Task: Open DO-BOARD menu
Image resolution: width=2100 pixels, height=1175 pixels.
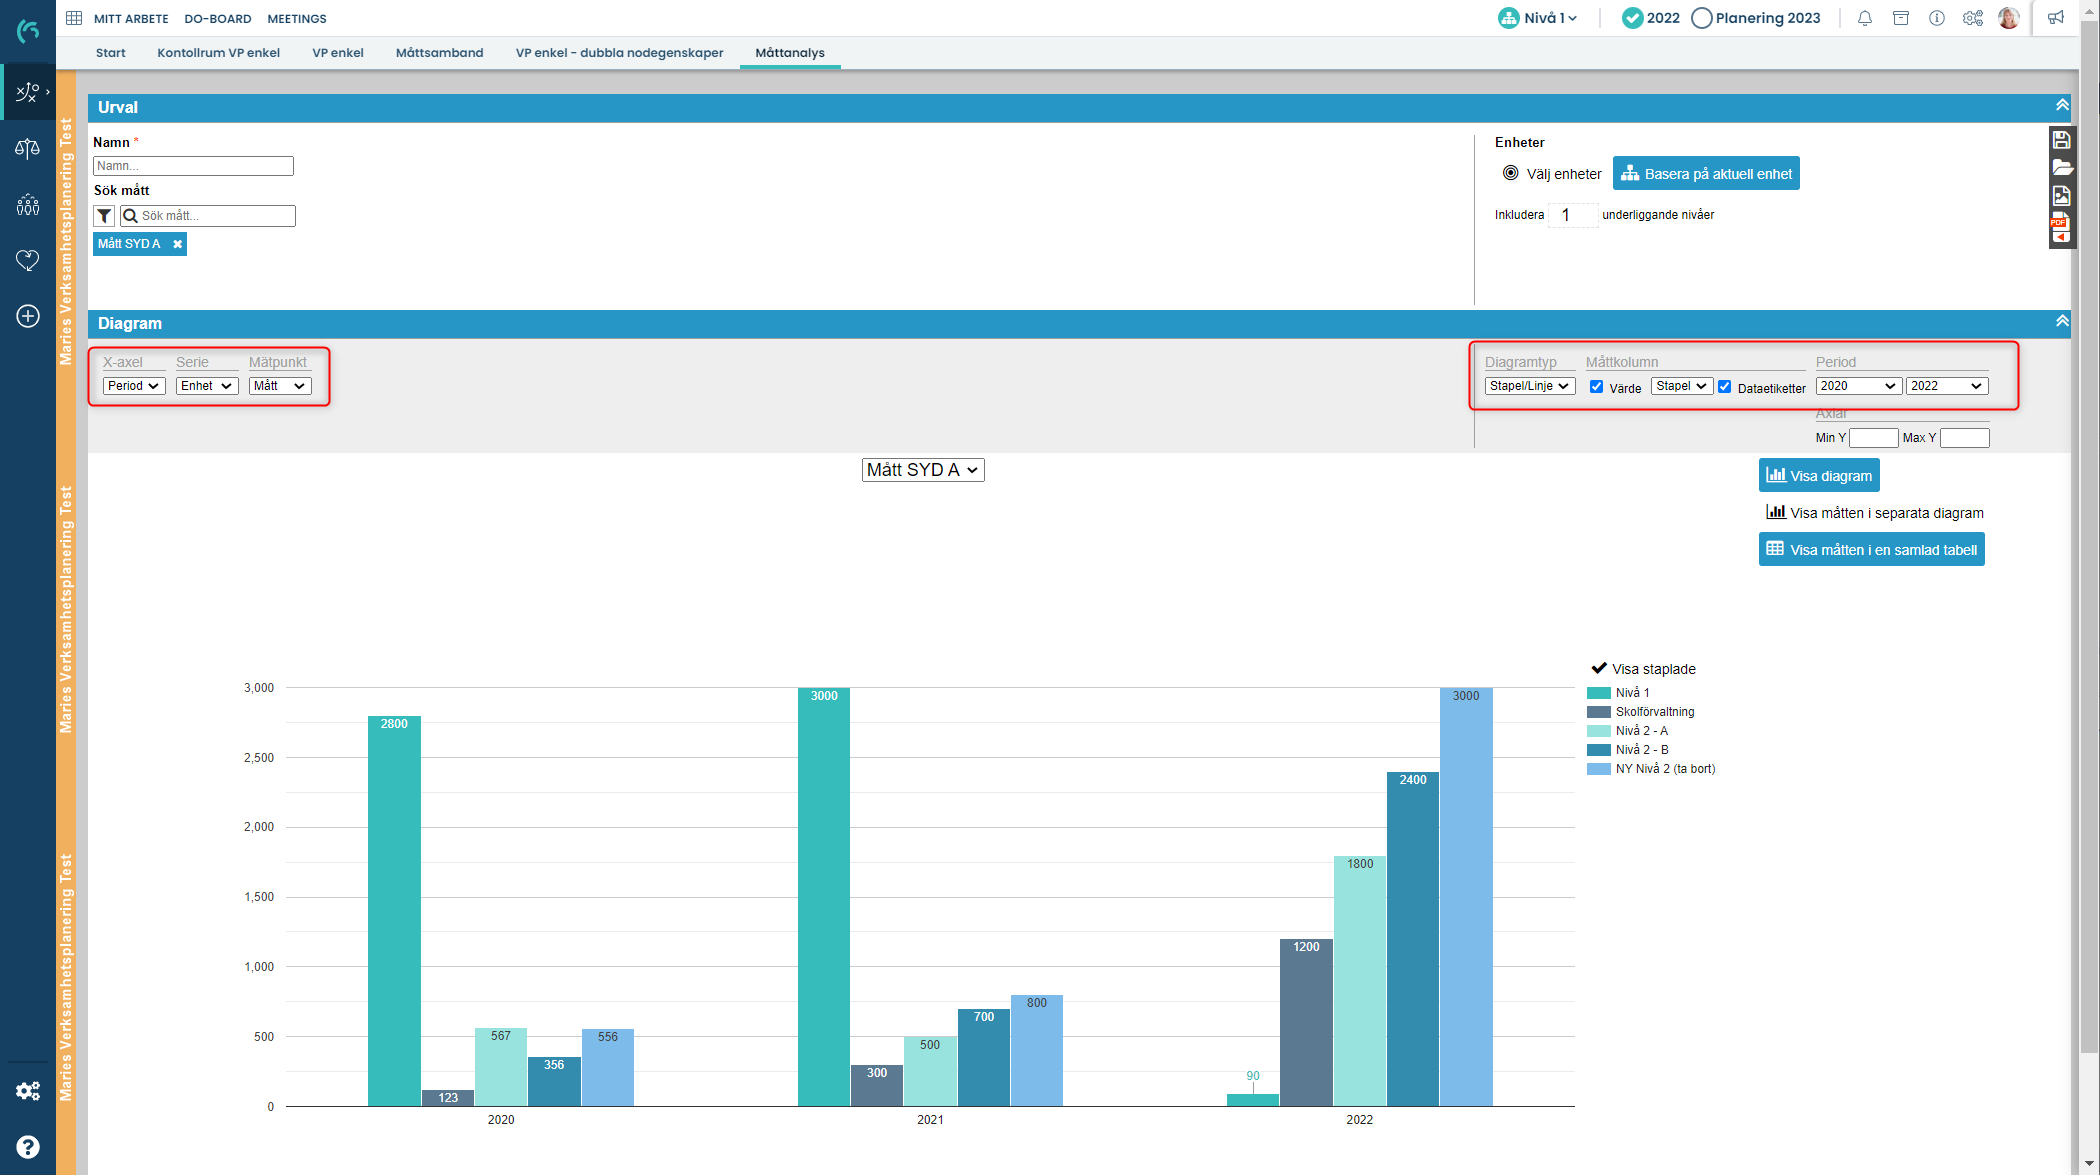Action: point(218,19)
